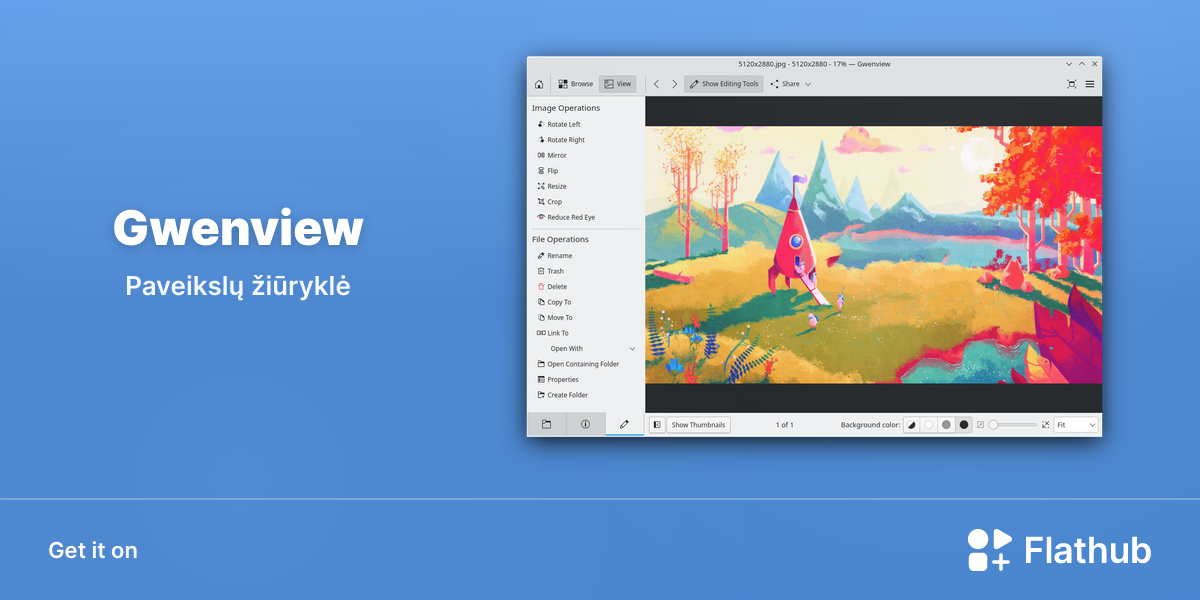This screenshot has height=600, width=1200.
Task: Open the hamburger menu
Action: (1090, 84)
